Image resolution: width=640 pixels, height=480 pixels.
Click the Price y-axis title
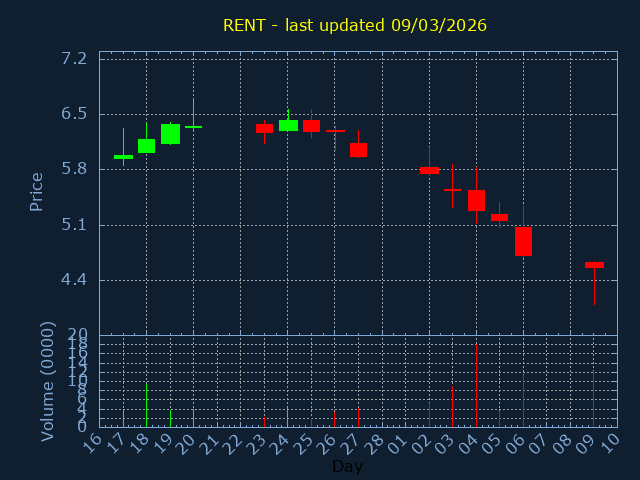click(x=37, y=191)
